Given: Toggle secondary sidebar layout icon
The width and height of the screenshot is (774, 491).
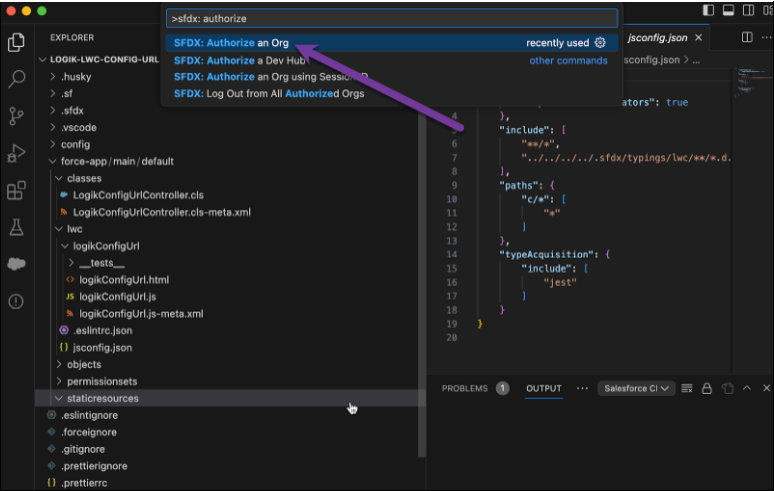Looking at the screenshot, I should 748,10.
